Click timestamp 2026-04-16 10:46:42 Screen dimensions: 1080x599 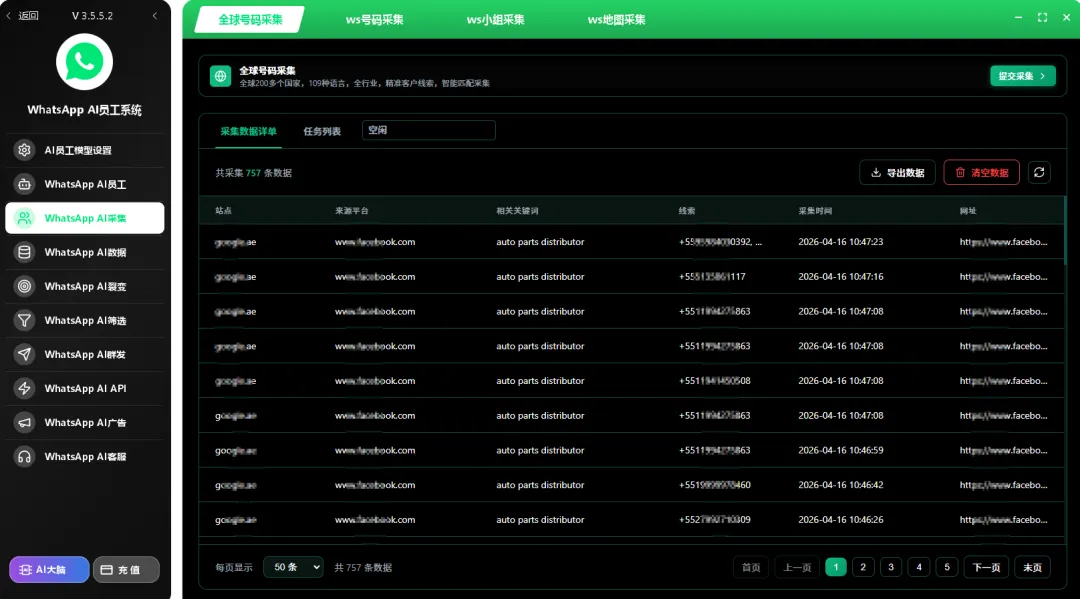coord(840,485)
